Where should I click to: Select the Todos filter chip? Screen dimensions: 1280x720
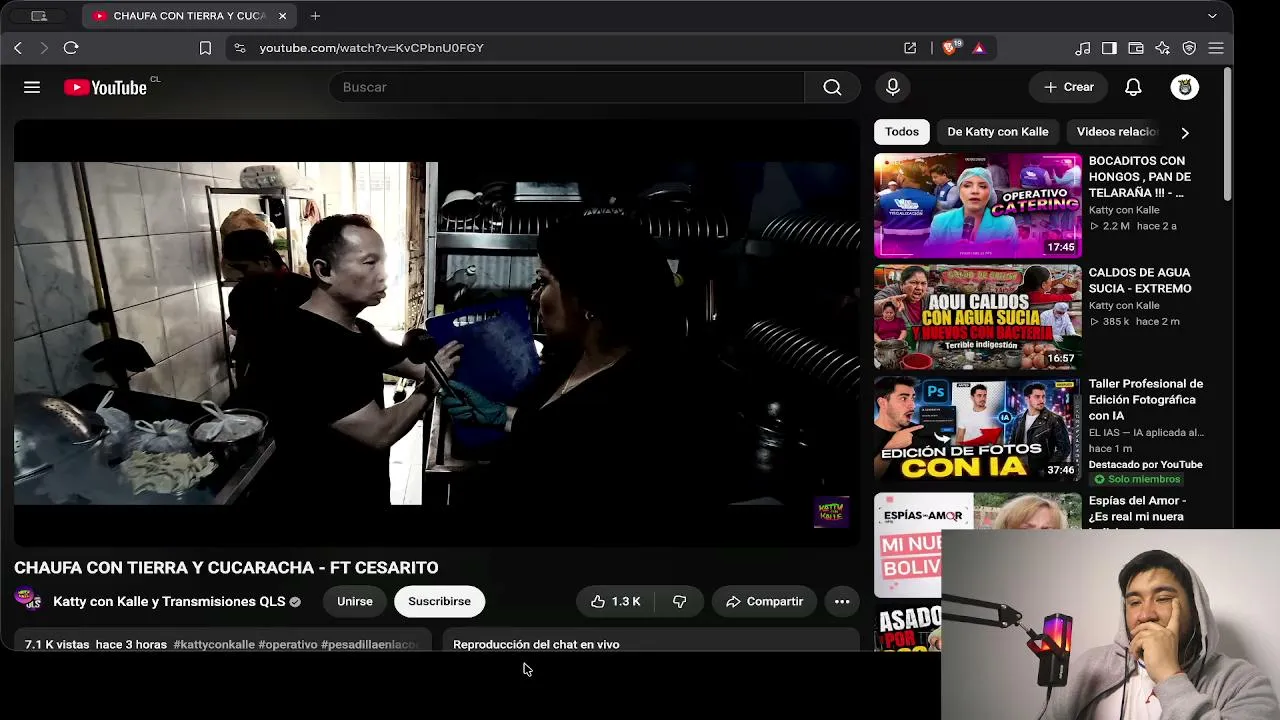(901, 132)
